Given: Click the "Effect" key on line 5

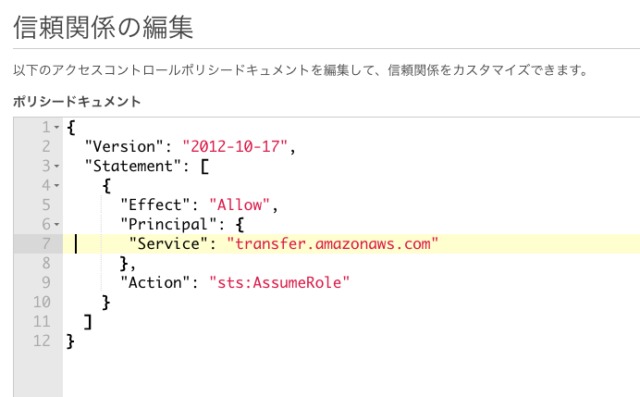Looking at the screenshot, I should pyautogui.click(x=155, y=205).
